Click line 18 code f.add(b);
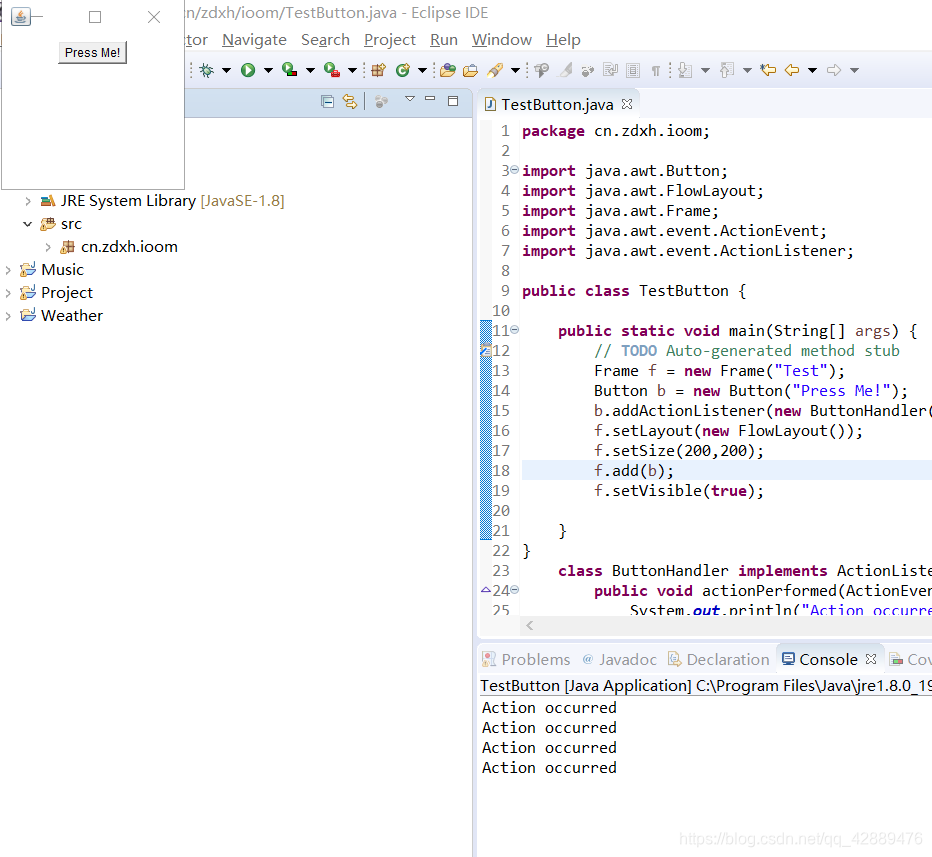The width and height of the screenshot is (932, 857). click(634, 471)
